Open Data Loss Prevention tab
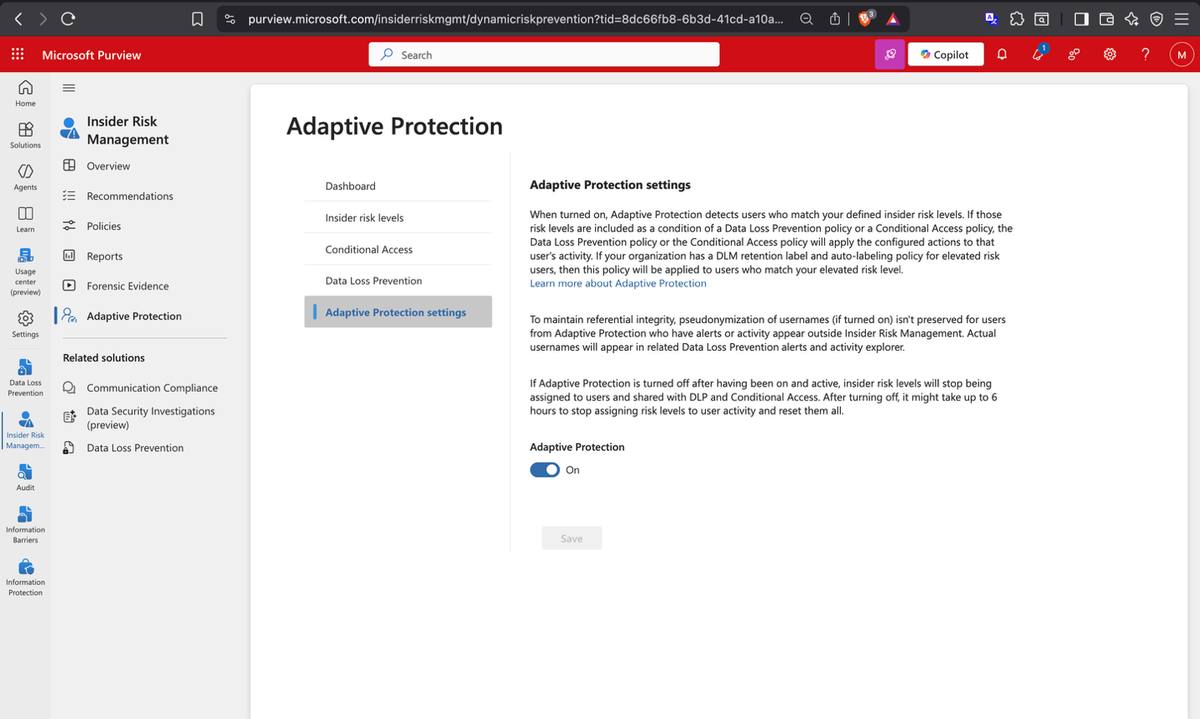This screenshot has width=1200, height=719. [x=398, y=281]
